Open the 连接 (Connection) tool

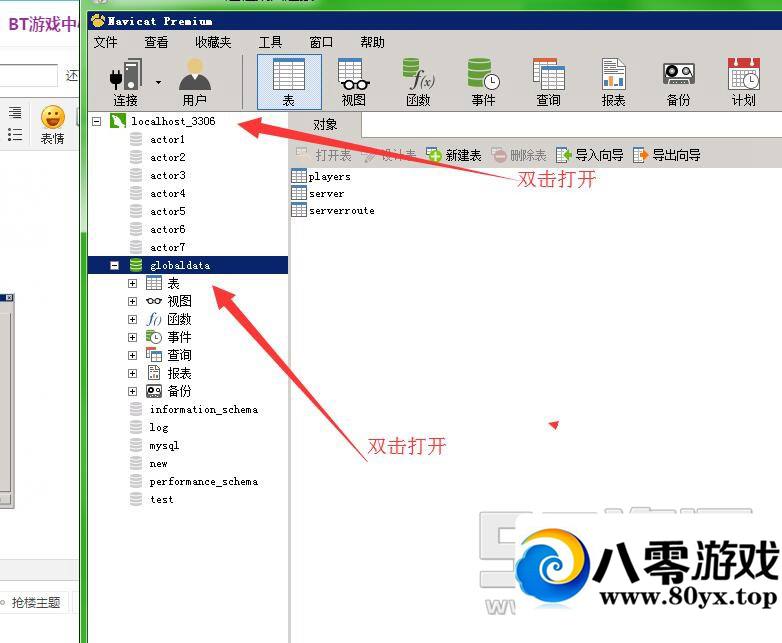tap(126, 82)
